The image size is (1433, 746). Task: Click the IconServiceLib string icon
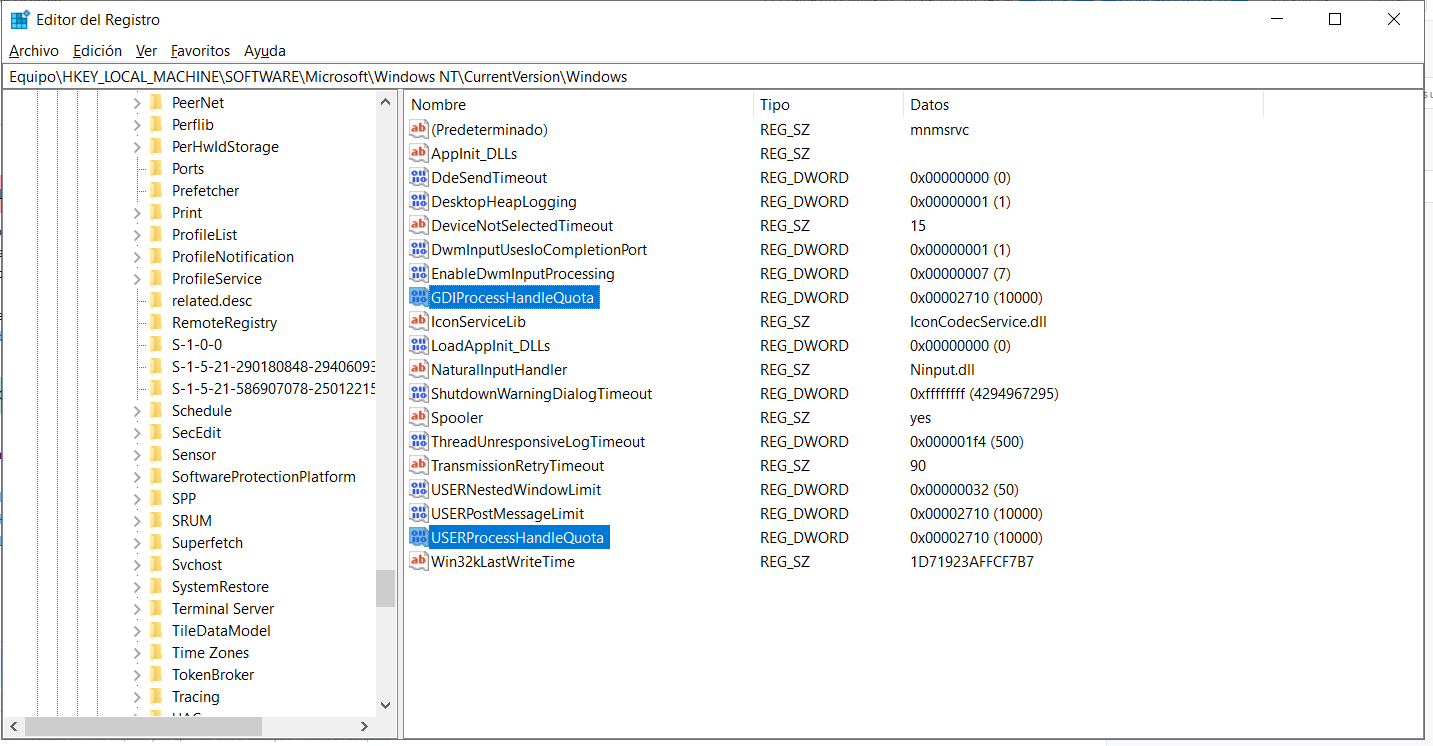(419, 321)
